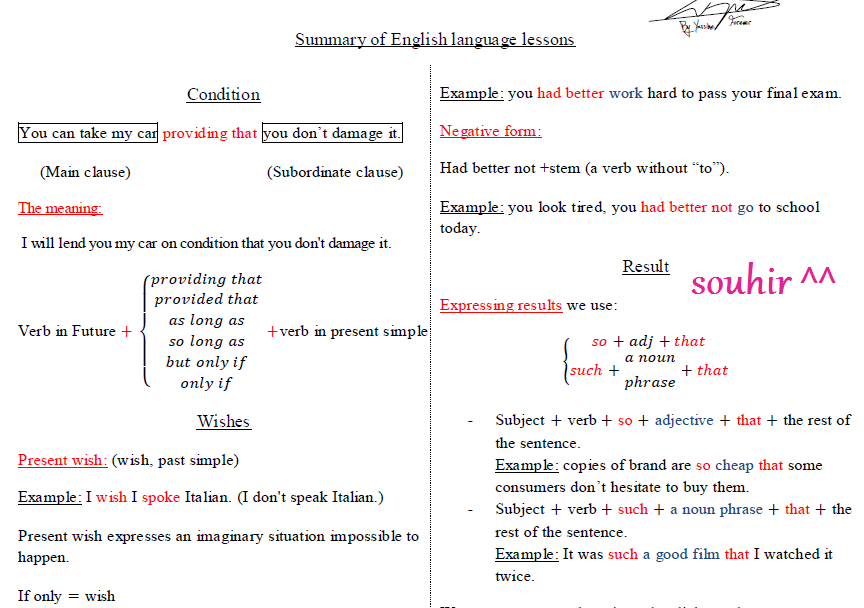This screenshot has height=608, width=864.
Task: Click the '(wish, past simple)' note
Action: 175,460
